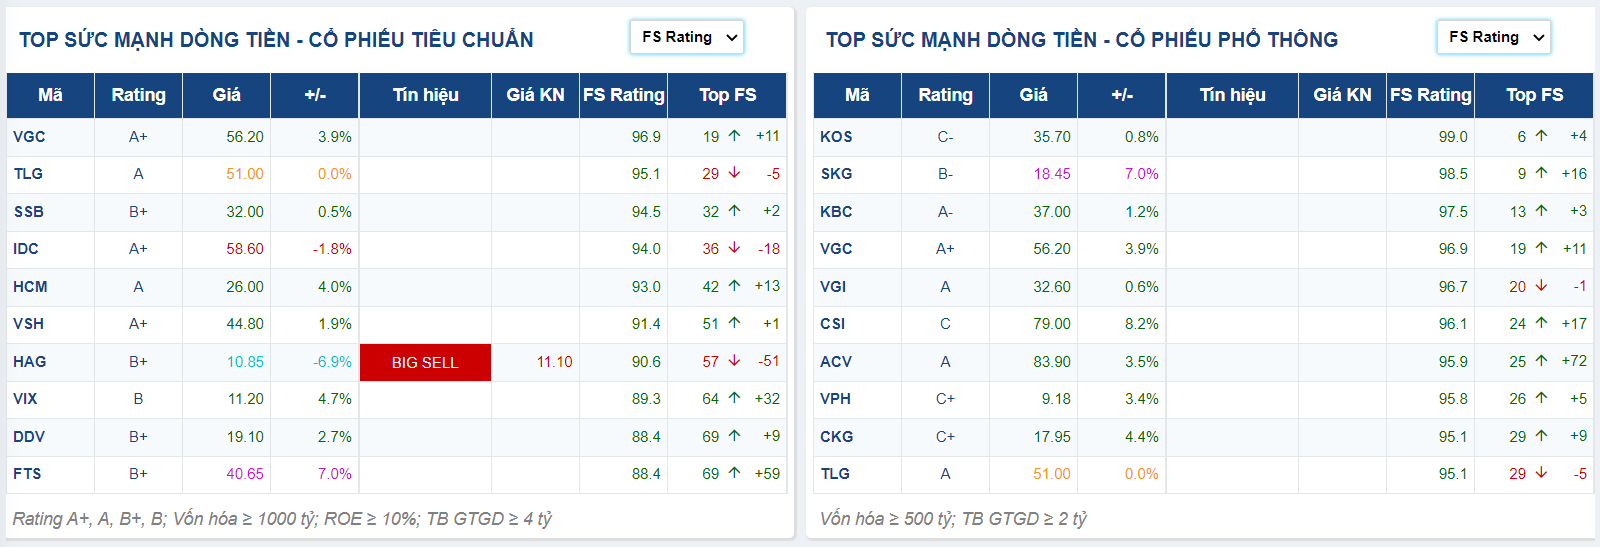Click the green up arrow in VGC row, left table
Viewport: 1600px width, 547px height.
click(734, 136)
